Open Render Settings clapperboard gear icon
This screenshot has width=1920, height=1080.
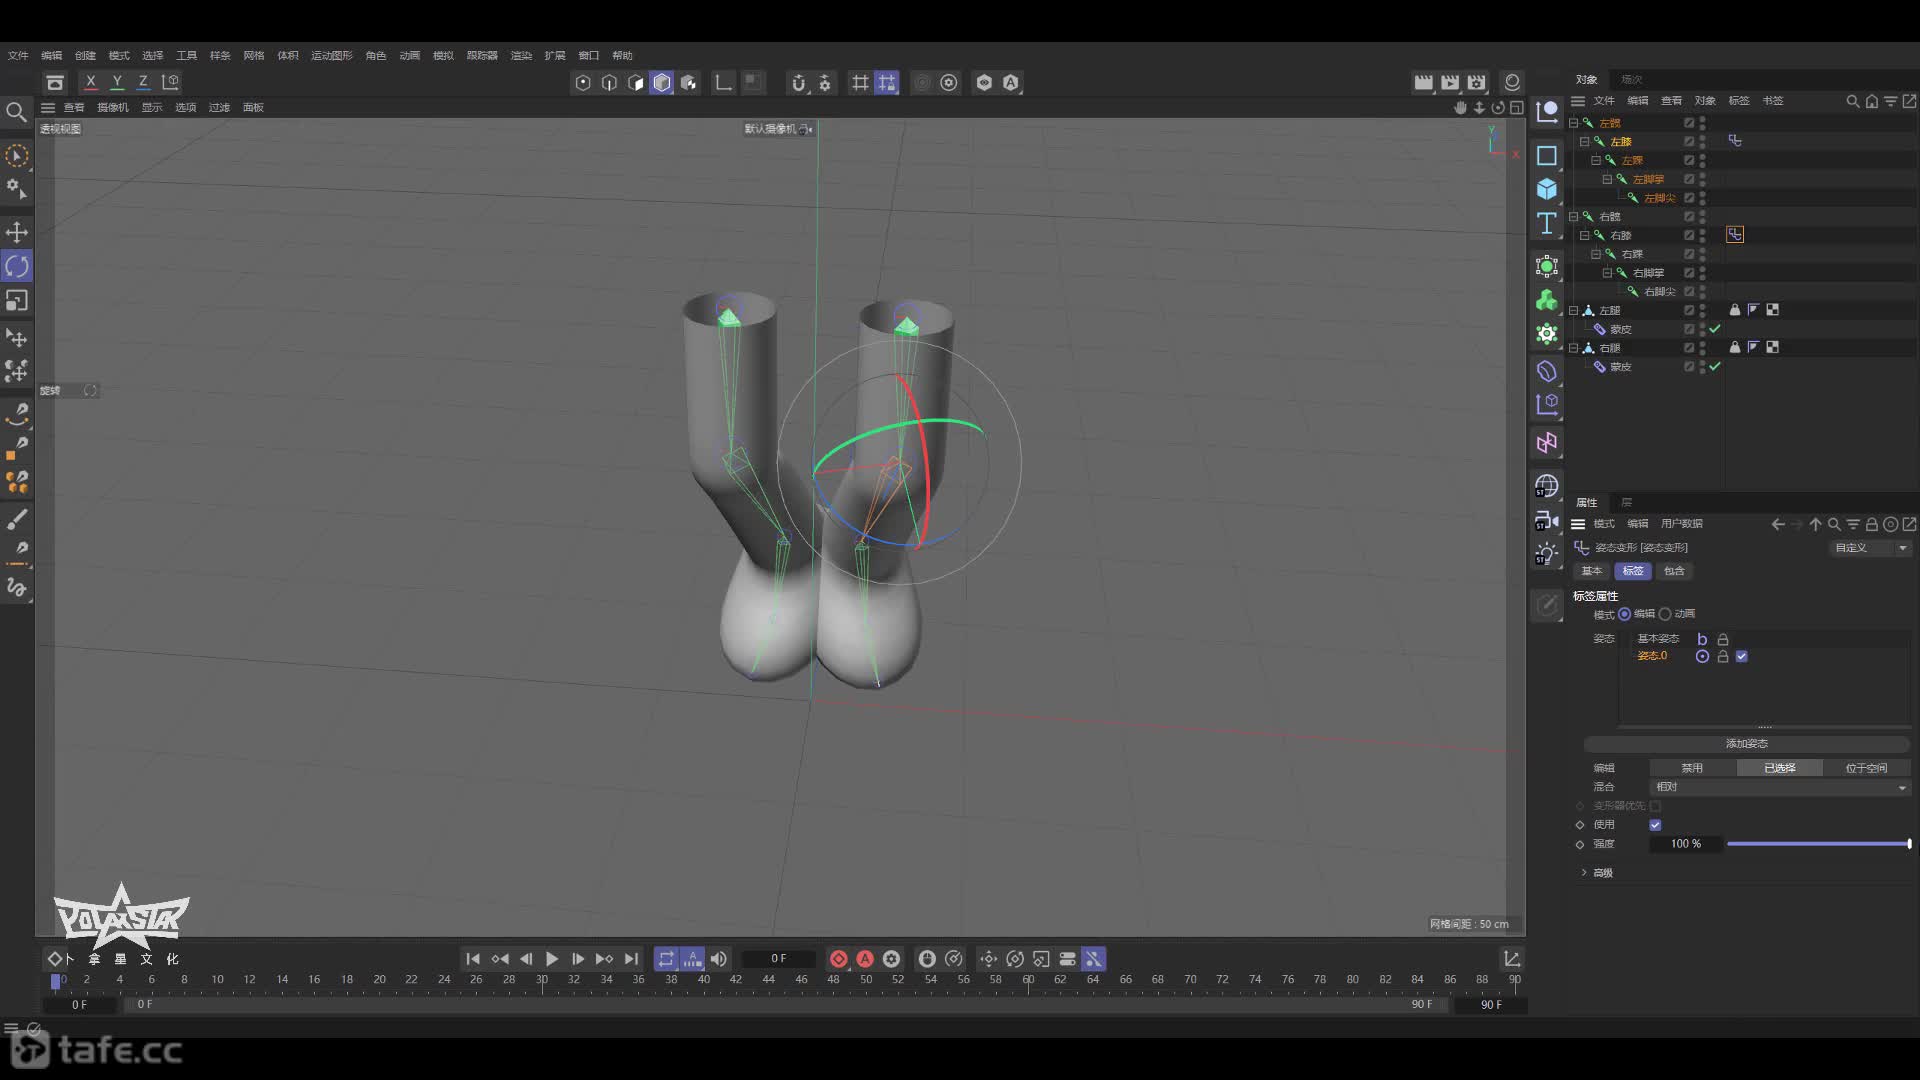[1477, 82]
